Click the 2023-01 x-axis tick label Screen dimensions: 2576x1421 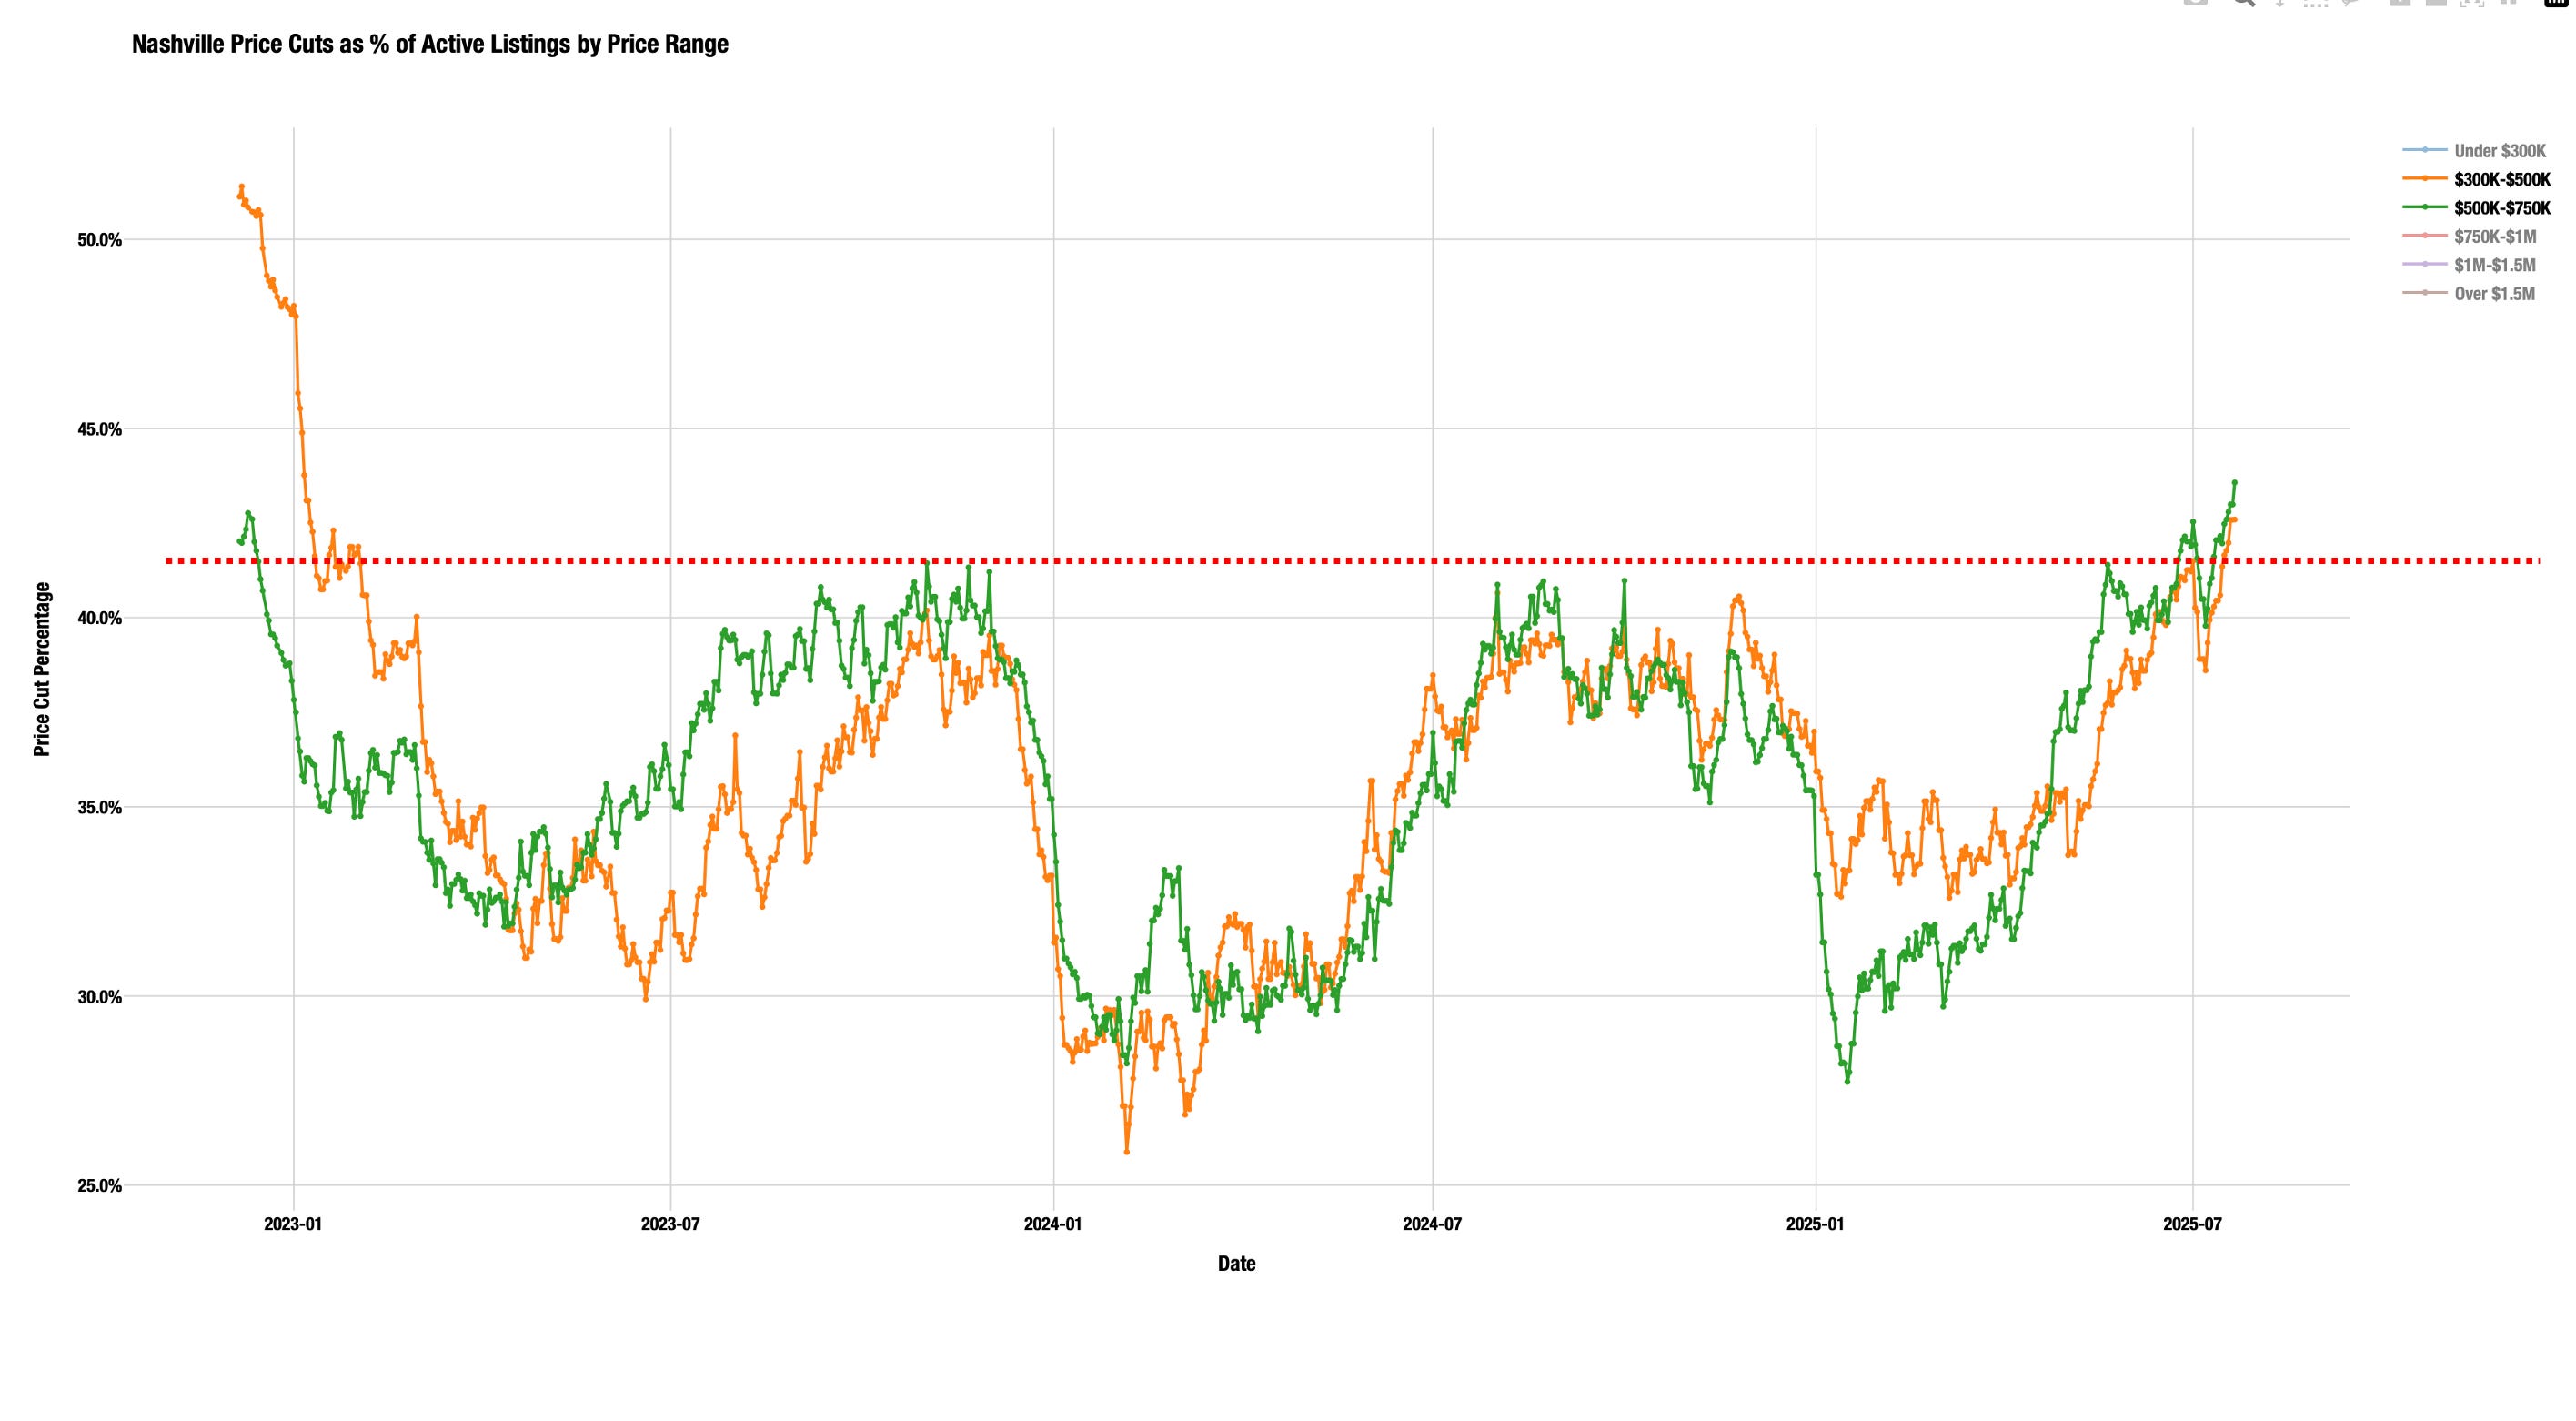(x=293, y=1224)
